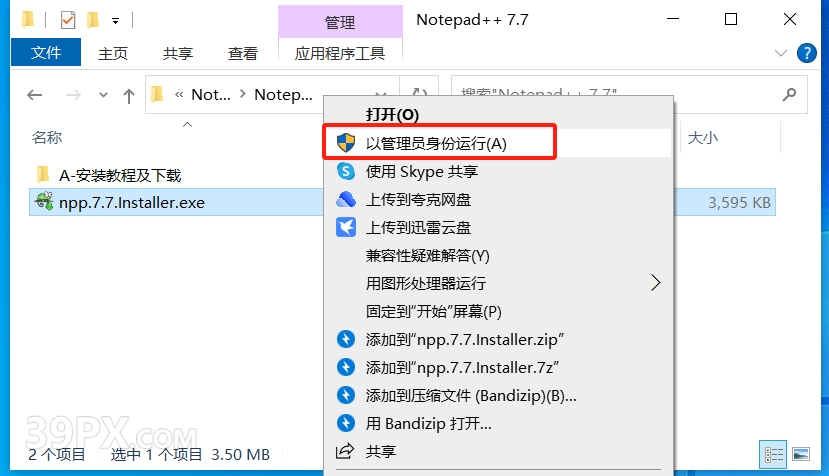Select the npp.7.7.Installer.exe file name

point(132,203)
